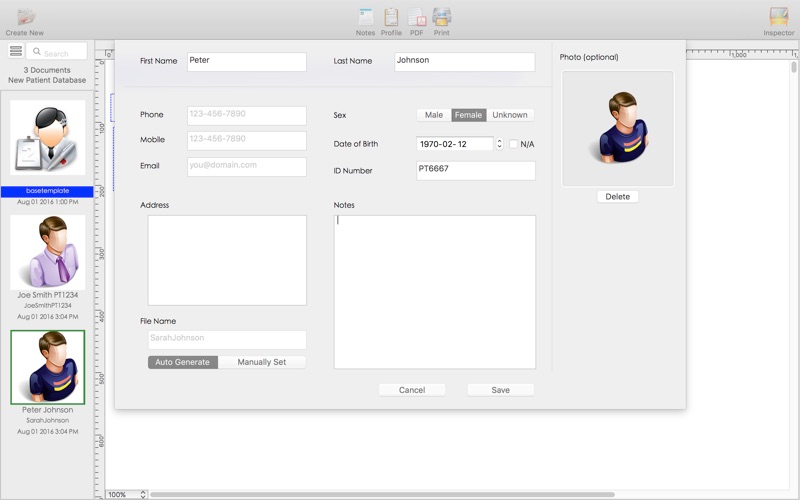The height and width of the screenshot is (500, 800).
Task: Select the Joe Smith PT1234 thumbnail
Action: pos(48,252)
